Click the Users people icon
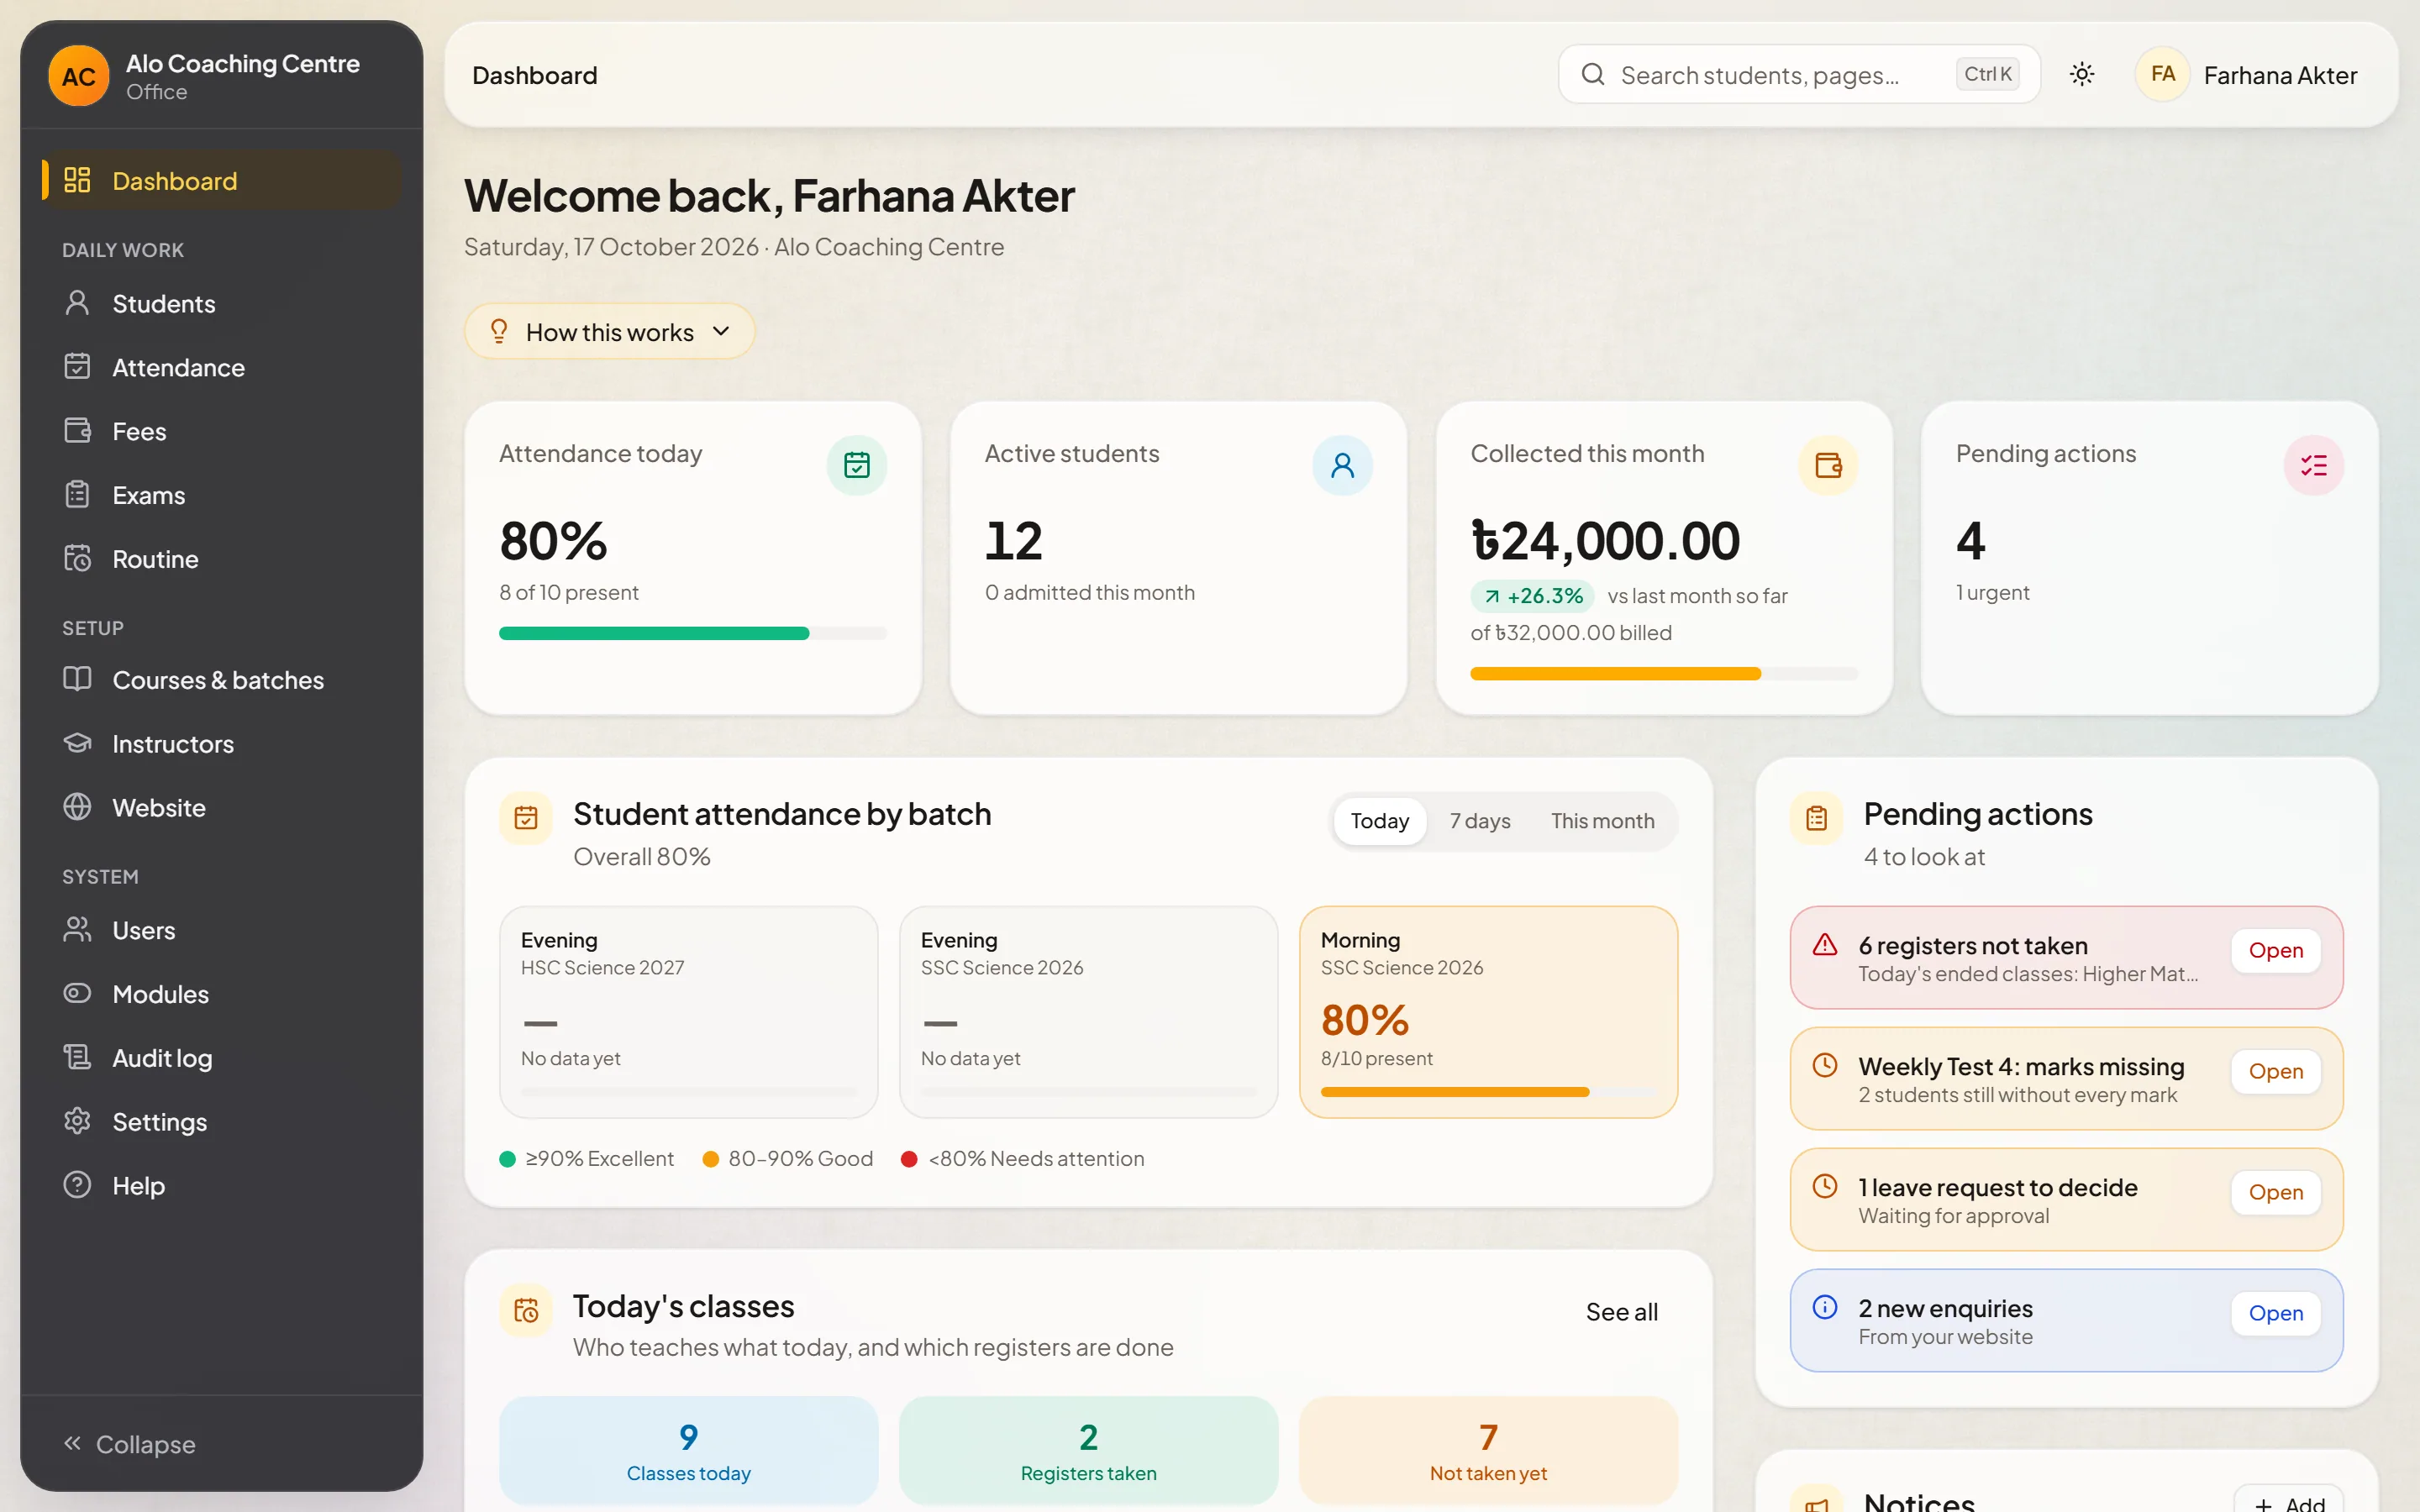The image size is (2420, 1512). point(77,930)
